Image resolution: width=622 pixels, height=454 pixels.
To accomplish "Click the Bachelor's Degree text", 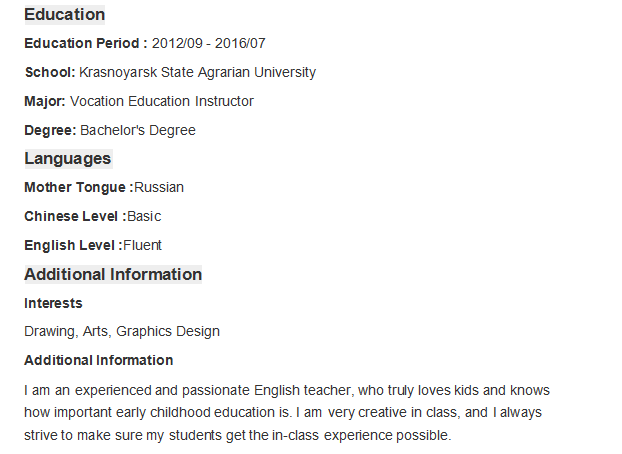I will pos(138,131).
